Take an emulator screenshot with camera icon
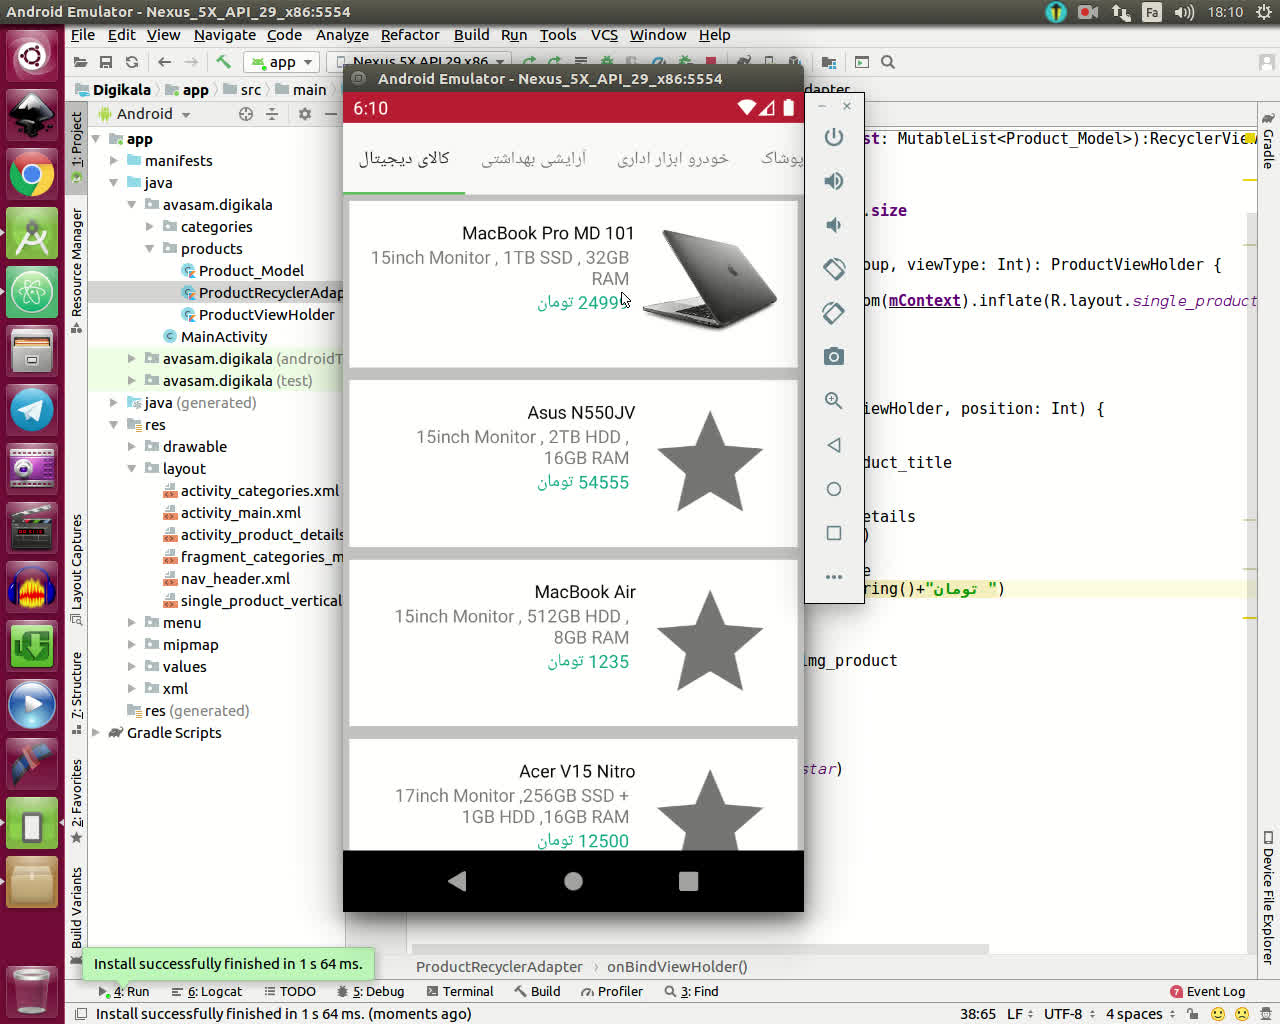 (x=833, y=357)
